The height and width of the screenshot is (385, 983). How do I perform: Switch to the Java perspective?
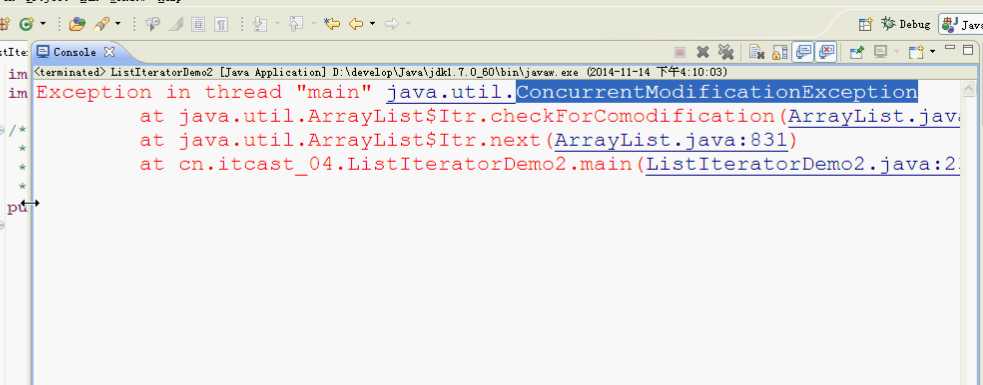click(962, 24)
